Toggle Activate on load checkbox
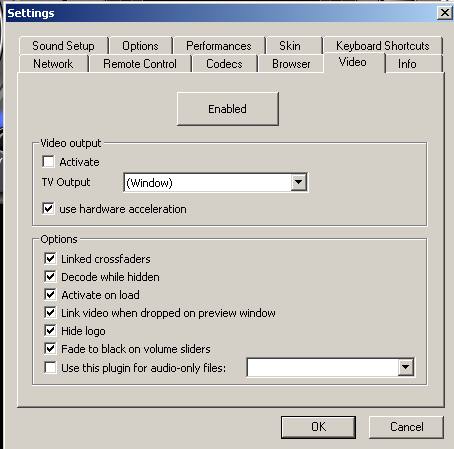This screenshot has width=454, height=449. 50,295
